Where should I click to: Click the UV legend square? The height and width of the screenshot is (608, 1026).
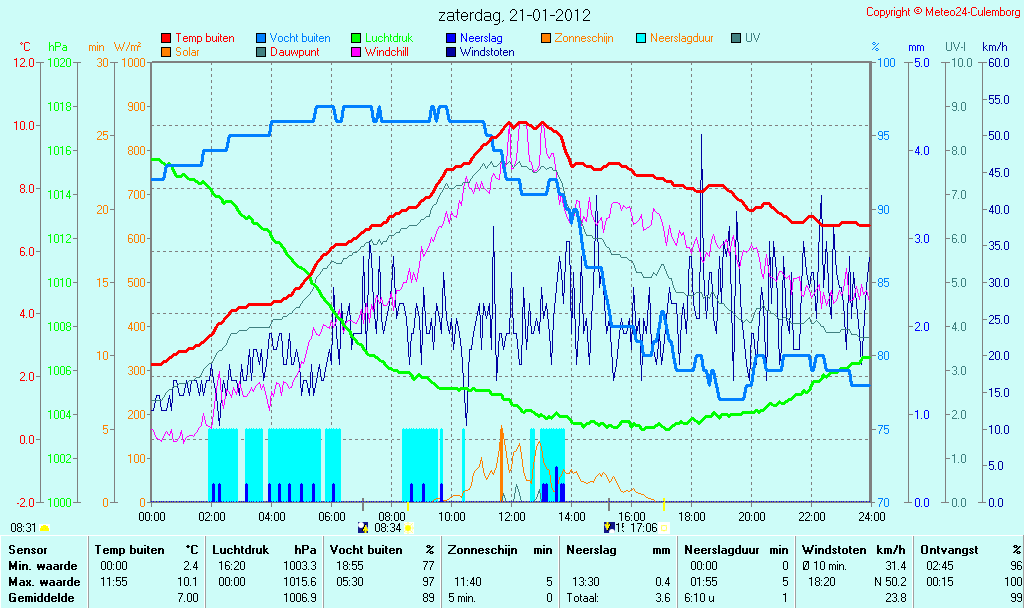(x=736, y=39)
